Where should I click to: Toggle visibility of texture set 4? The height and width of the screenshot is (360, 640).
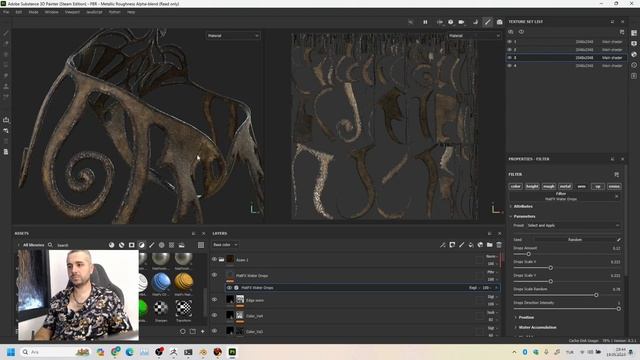(509, 65)
